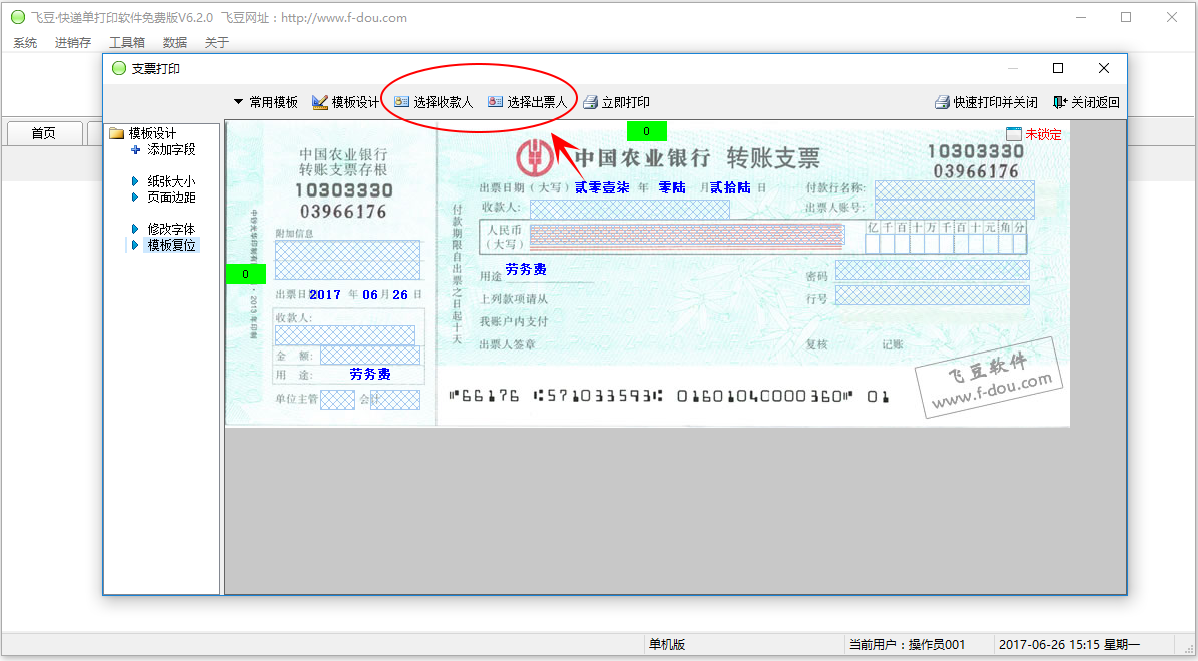This screenshot has height=661, width=1198.
Task: Select the month text 零陆
Action: (672, 187)
